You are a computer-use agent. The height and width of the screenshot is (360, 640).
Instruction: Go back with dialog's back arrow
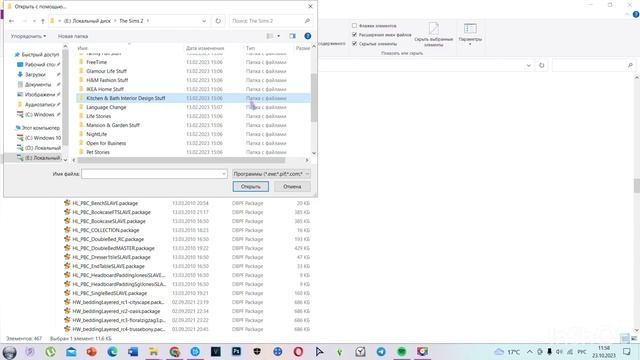(11, 21)
